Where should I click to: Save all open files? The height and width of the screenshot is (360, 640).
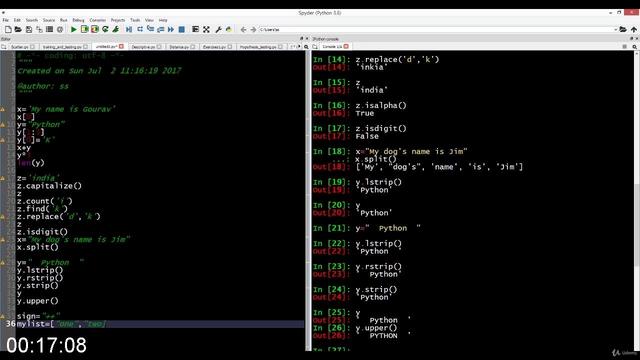[x=39, y=29]
